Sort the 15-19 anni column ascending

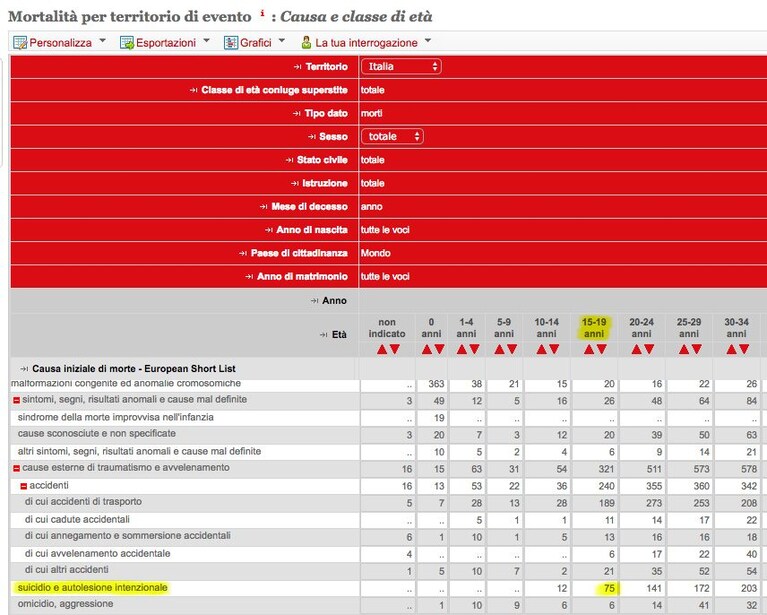point(588,349)
